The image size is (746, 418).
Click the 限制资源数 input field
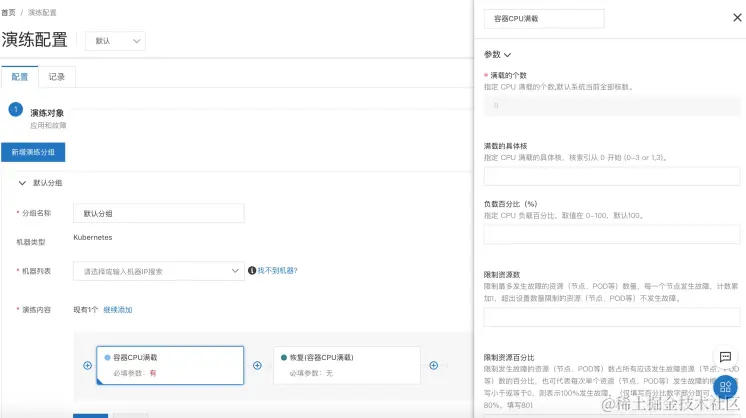[x=612, y=317]
